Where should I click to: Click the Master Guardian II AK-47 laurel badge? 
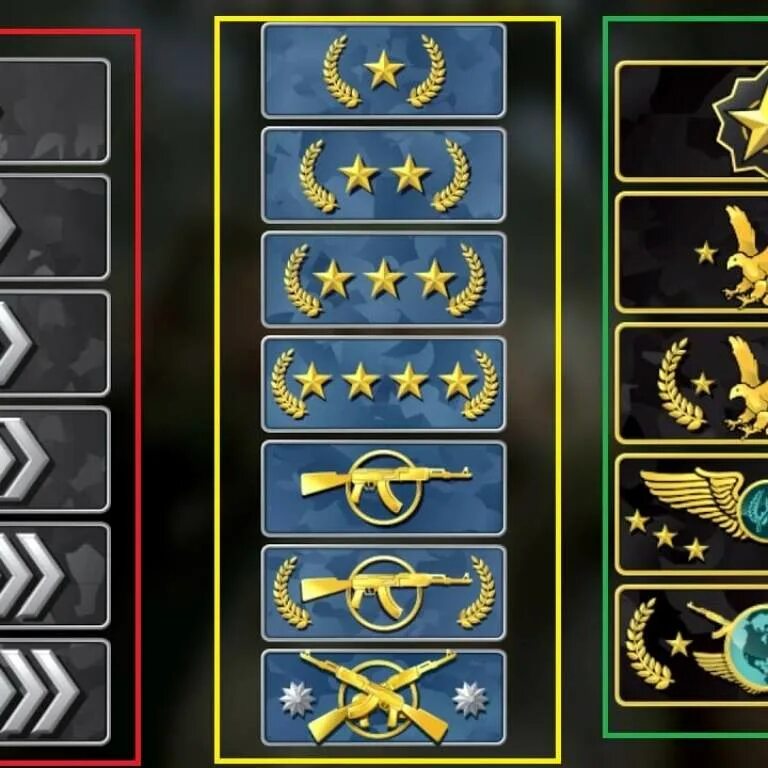[384, 593]
